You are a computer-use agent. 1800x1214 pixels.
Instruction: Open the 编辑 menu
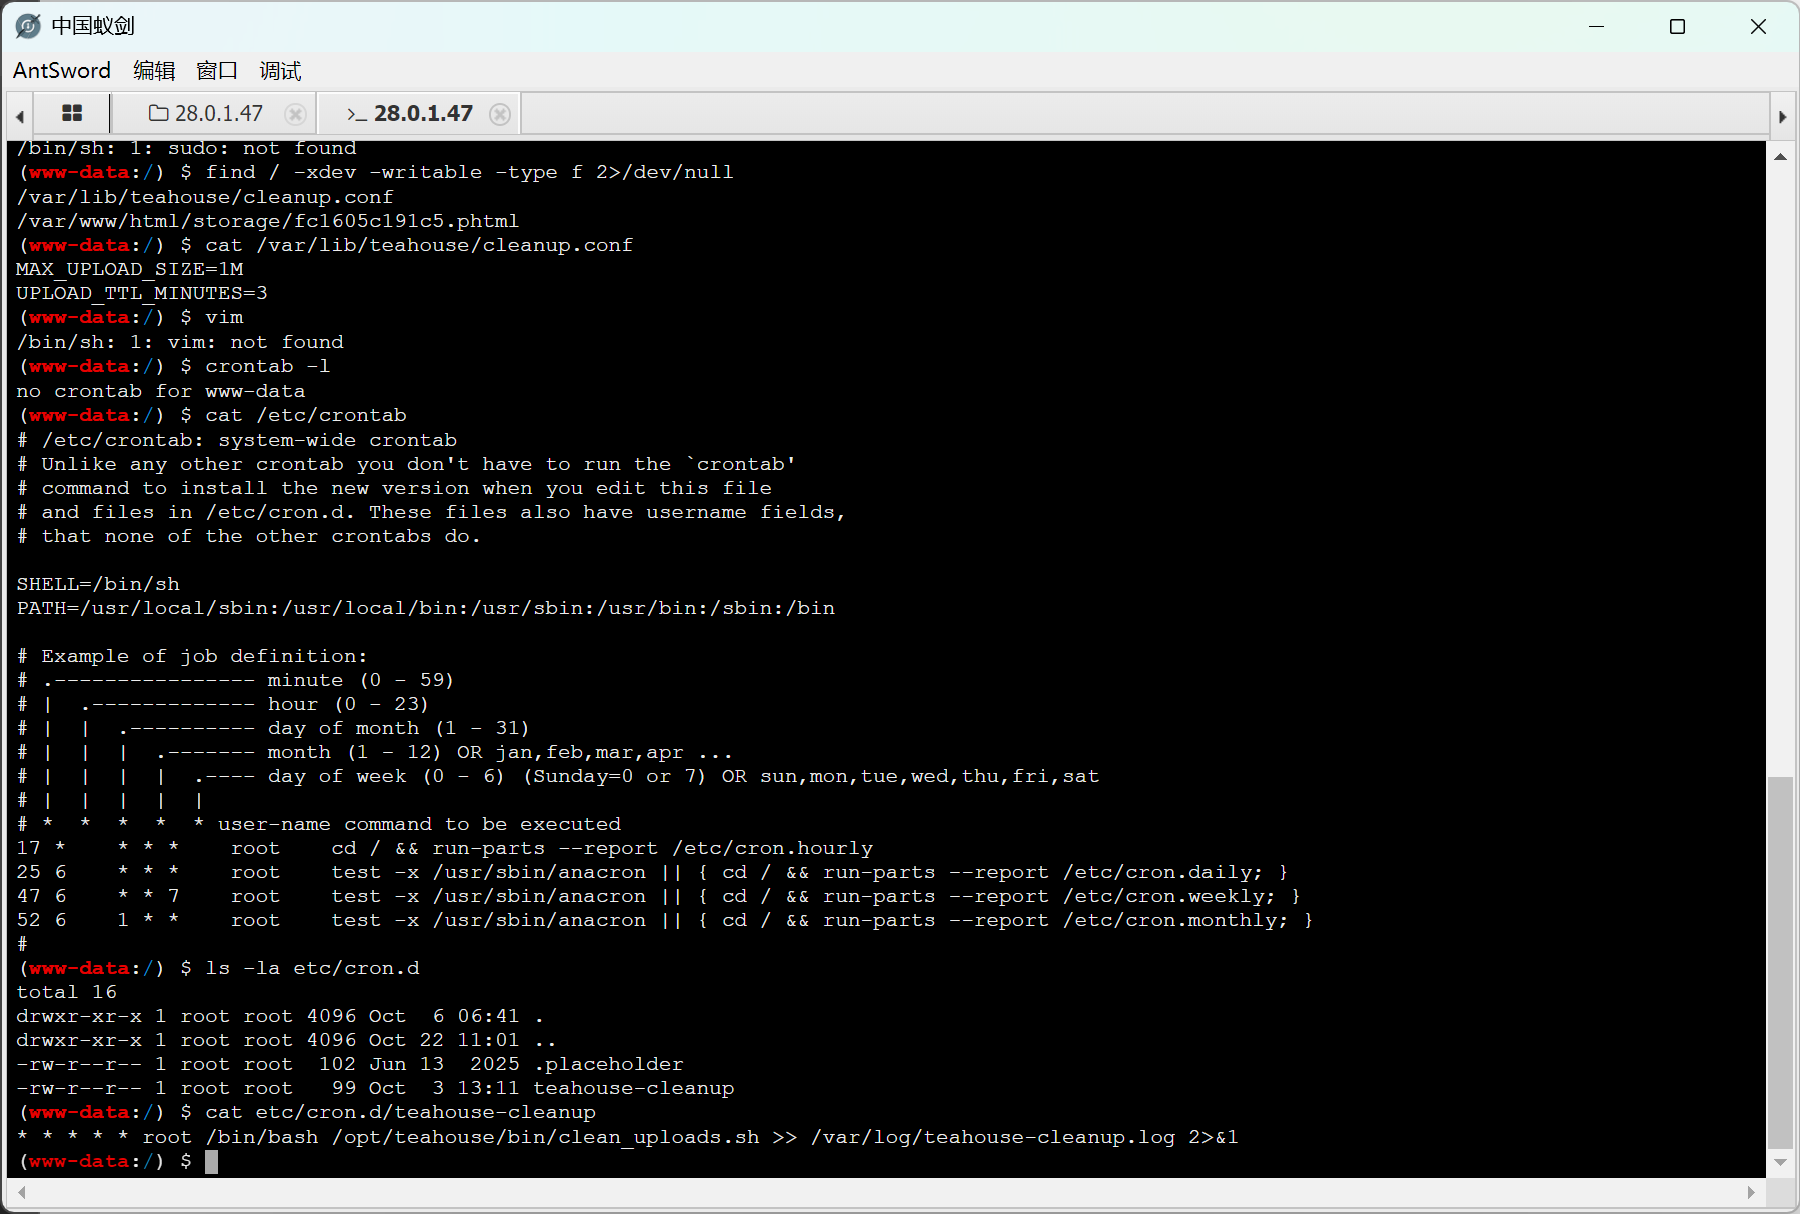154,70
